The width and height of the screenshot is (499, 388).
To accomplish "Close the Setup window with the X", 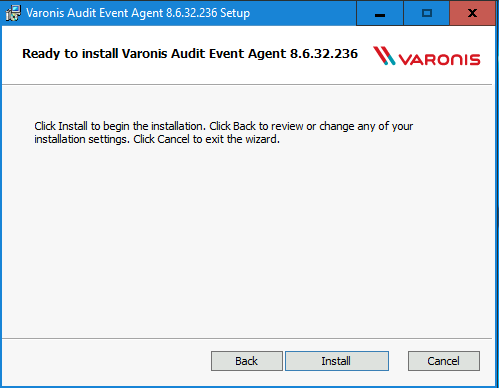I will (x=472, y=13).
